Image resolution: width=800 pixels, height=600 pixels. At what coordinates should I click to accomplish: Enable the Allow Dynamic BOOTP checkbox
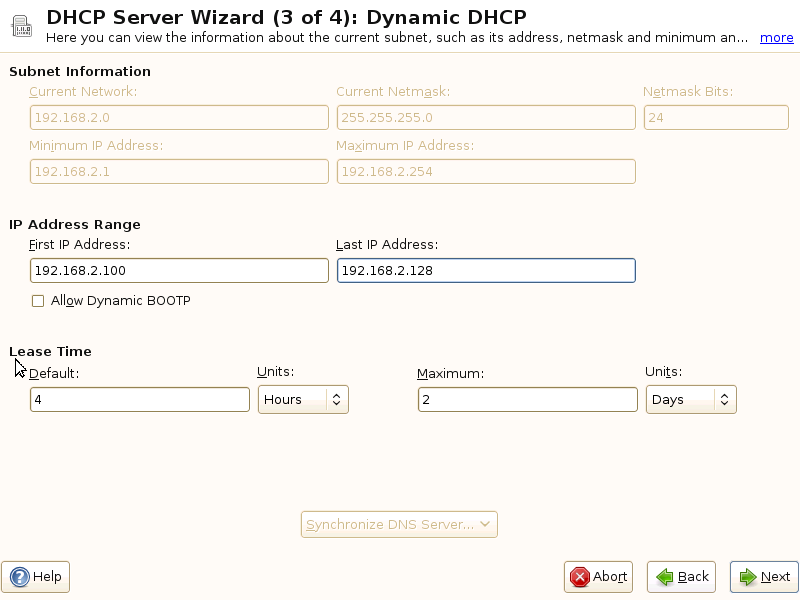pyautogui.click(x=38, y=301)
